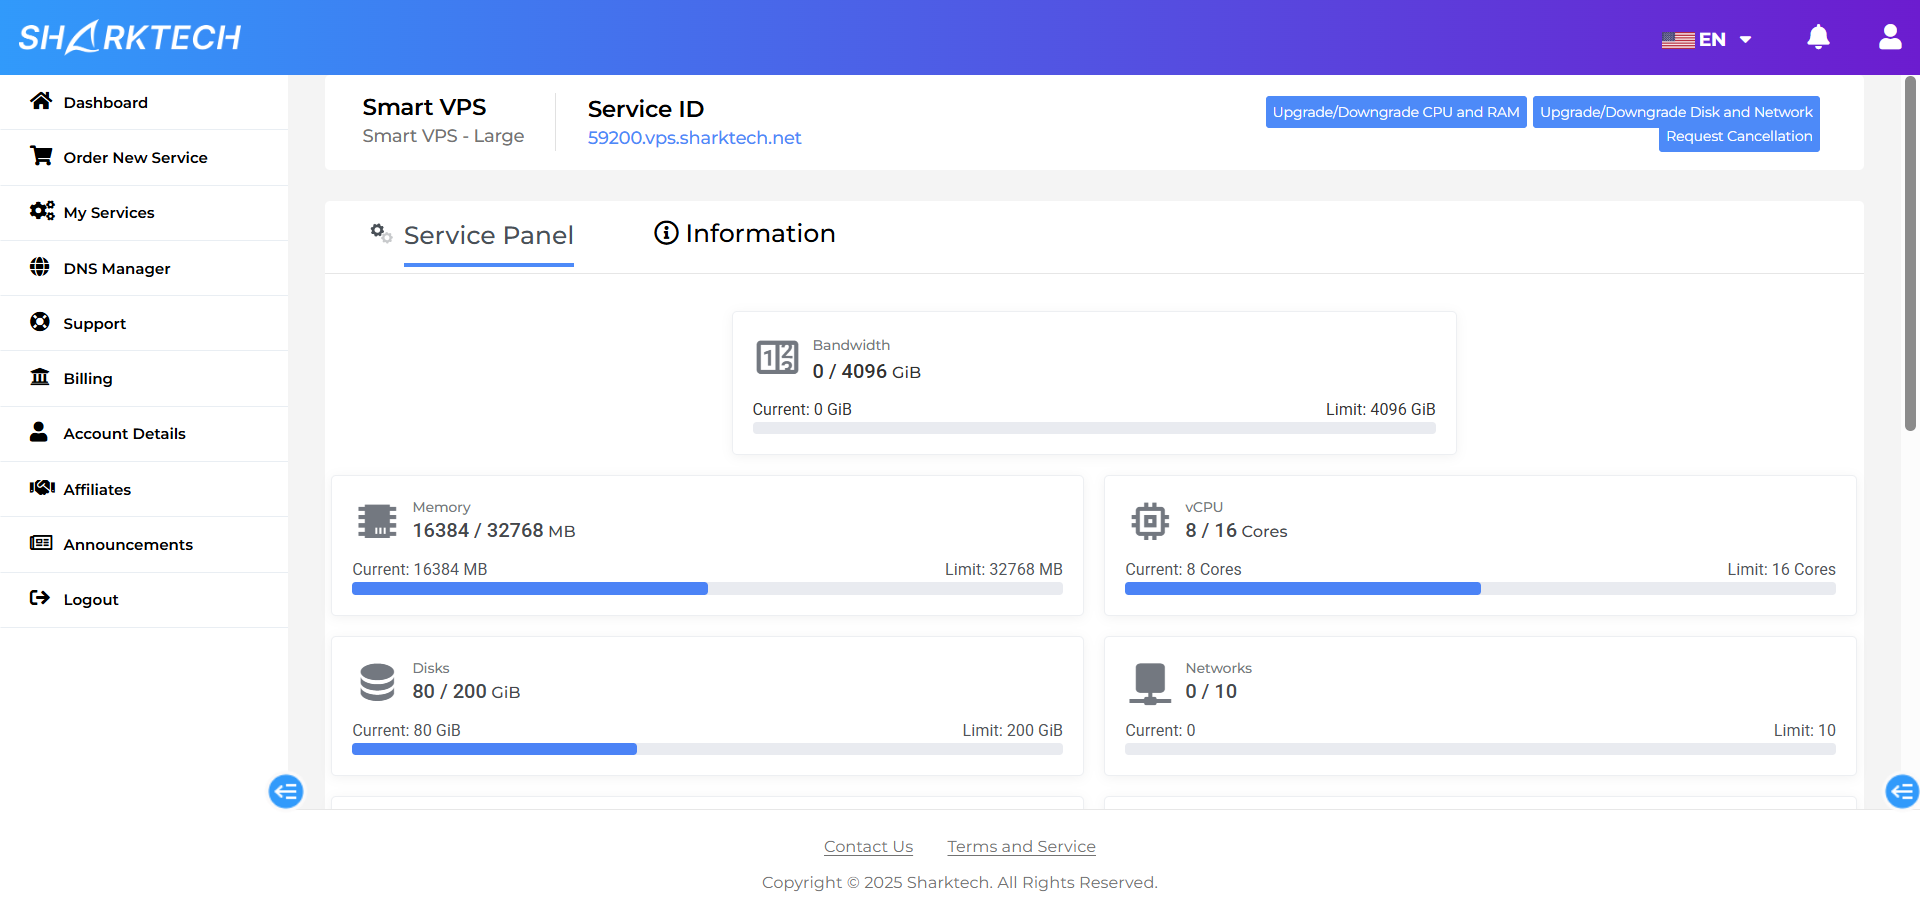The image size is (1920, 919).
Task: Click 'Limit: 16 Cores' label
Action: (x=1781, y=570)
